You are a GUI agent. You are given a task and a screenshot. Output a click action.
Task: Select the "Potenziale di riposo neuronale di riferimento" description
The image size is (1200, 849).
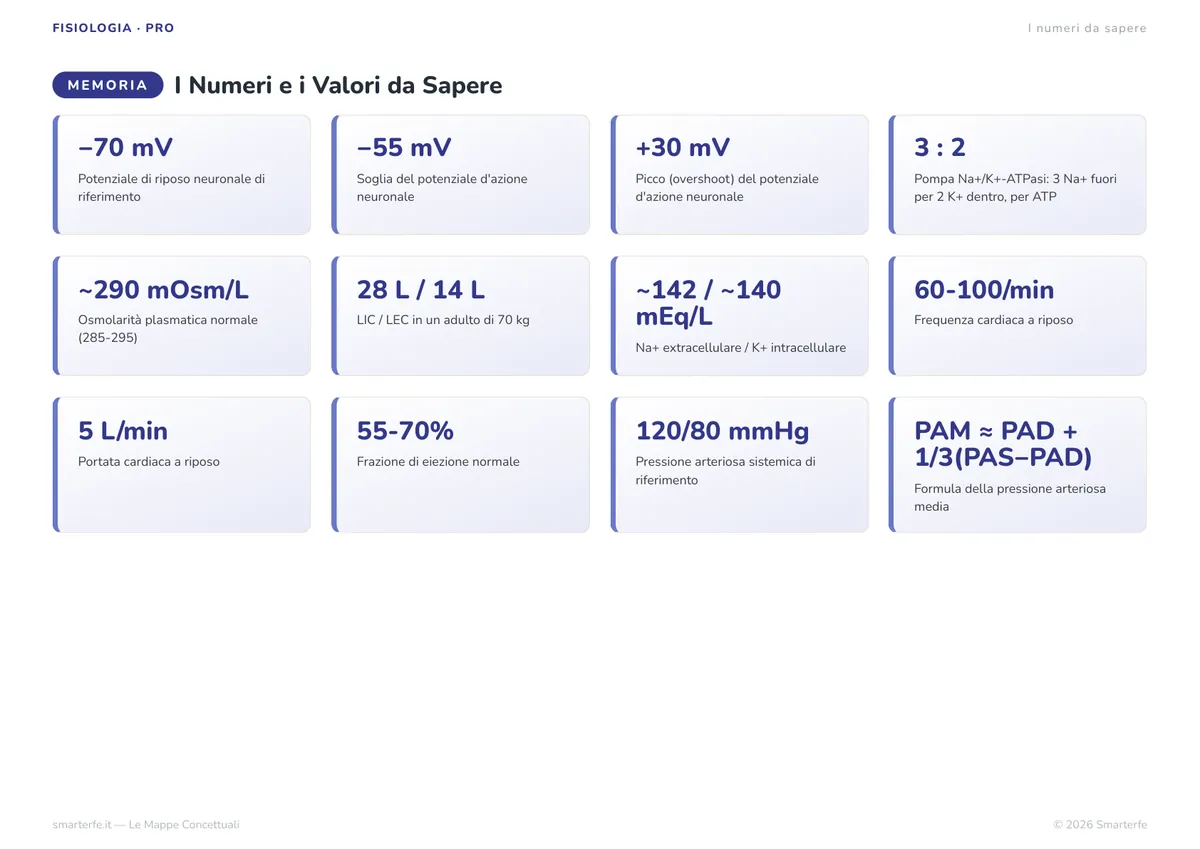point(171,188)
